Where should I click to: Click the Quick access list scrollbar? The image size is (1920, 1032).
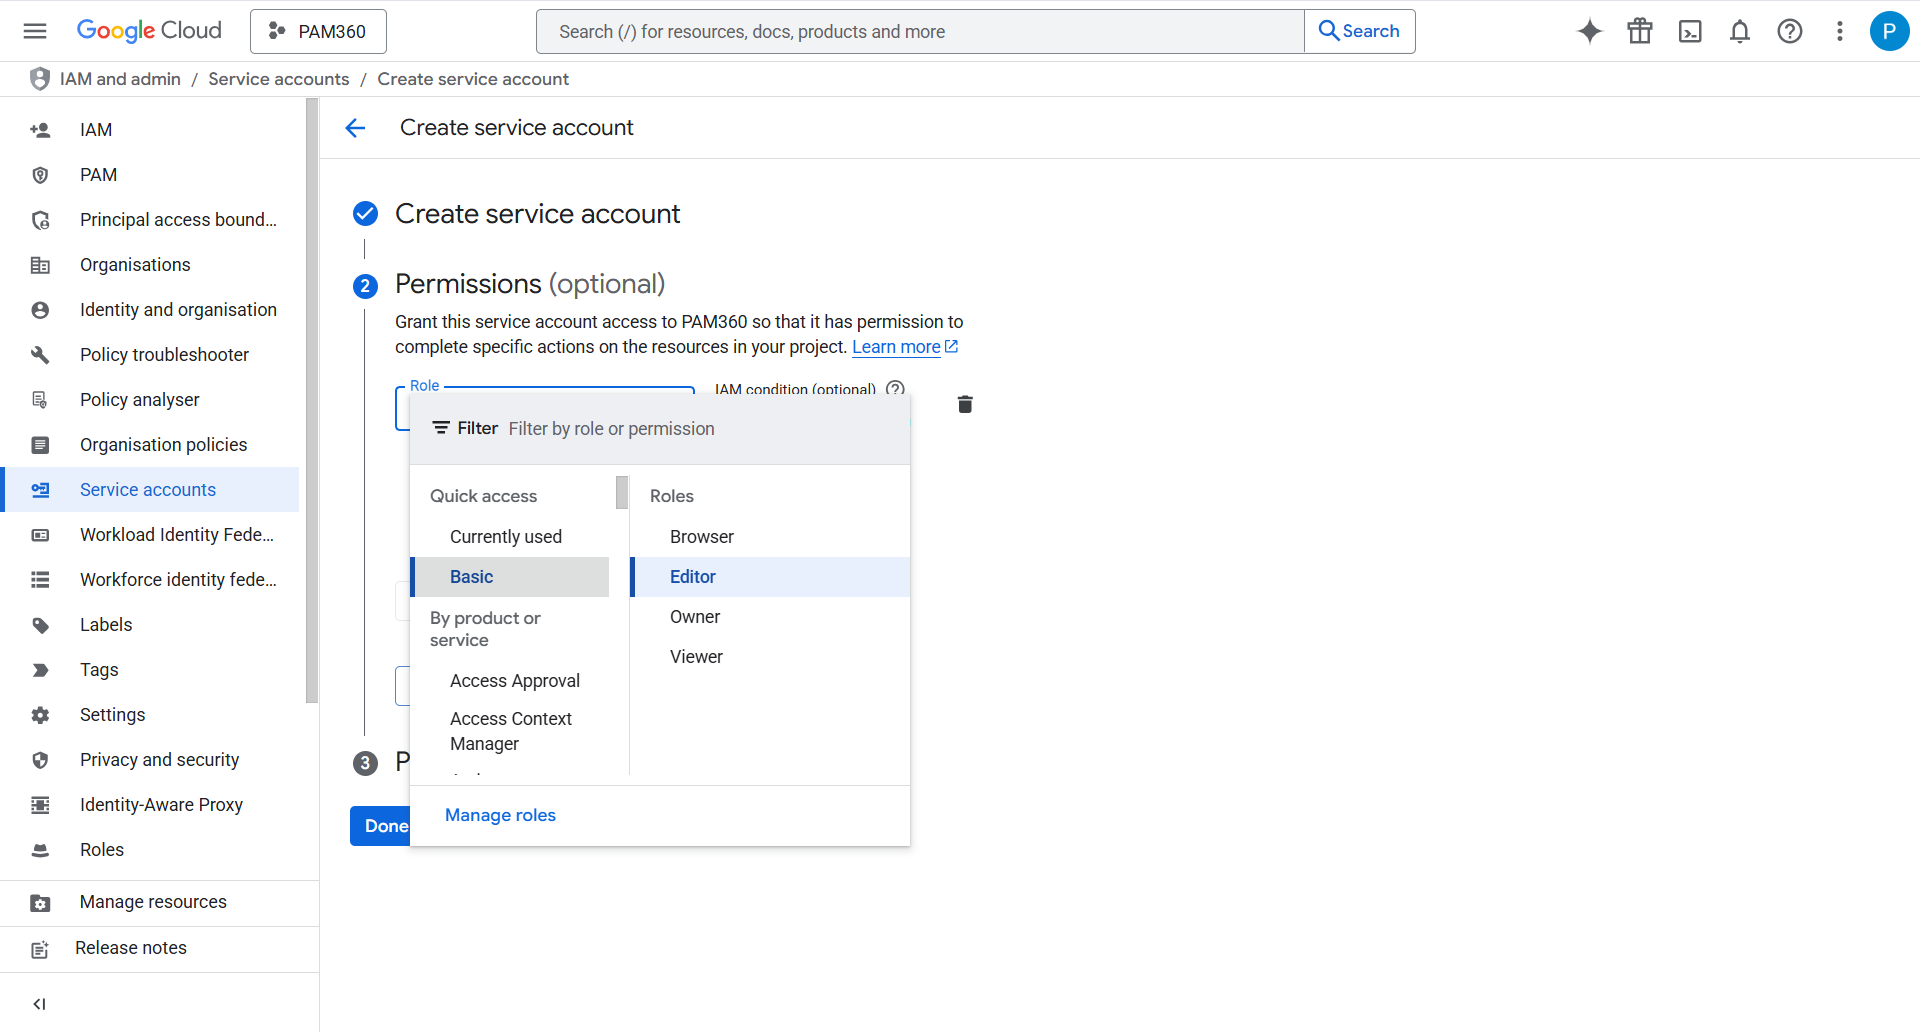[x=621, y=492]
